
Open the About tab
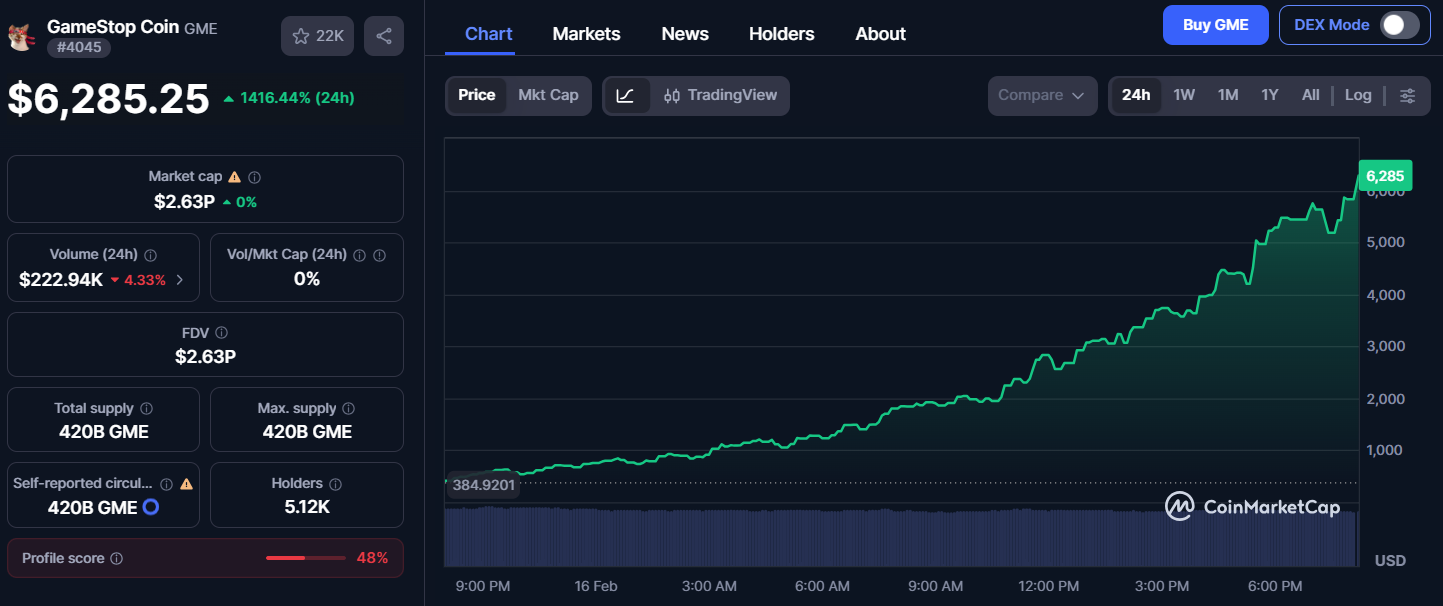click(881, 34)
